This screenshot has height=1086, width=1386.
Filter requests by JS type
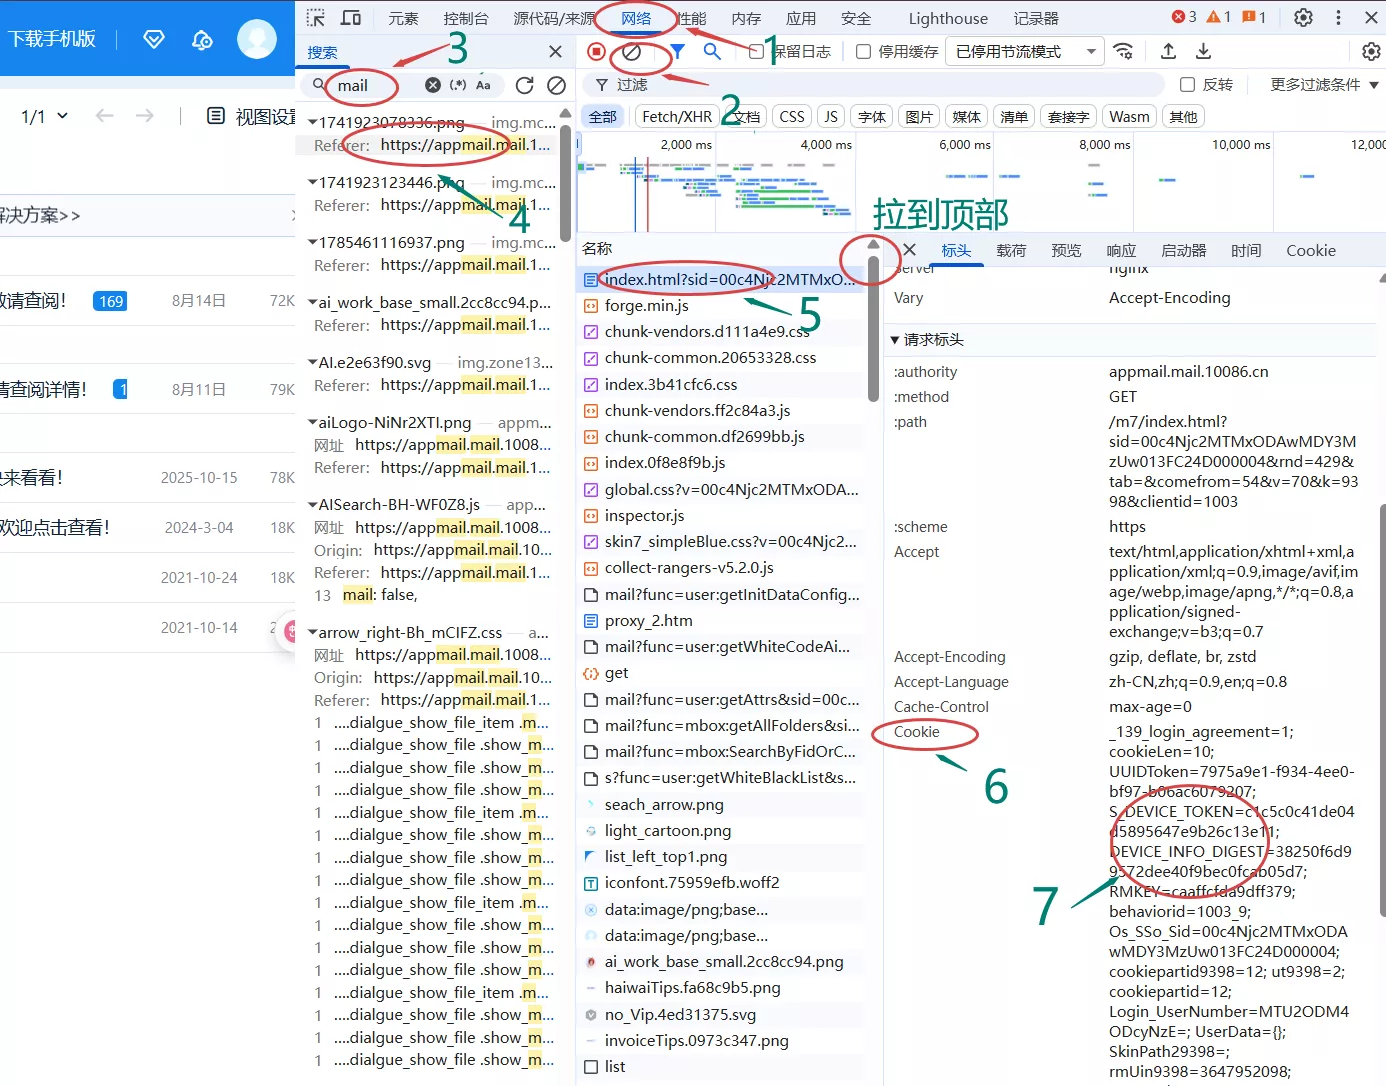[831, 117]
